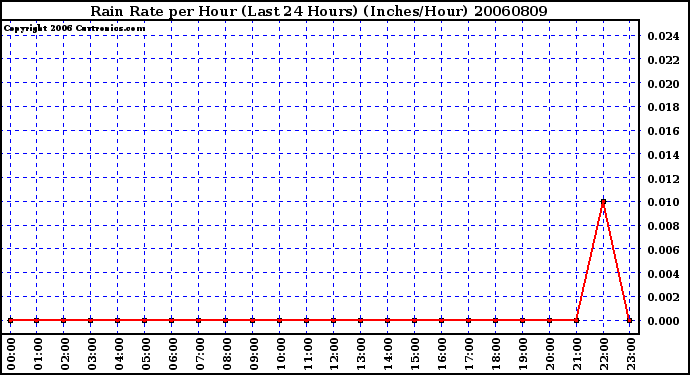
Task: Click the data point at 18:00
Action: 495,320
